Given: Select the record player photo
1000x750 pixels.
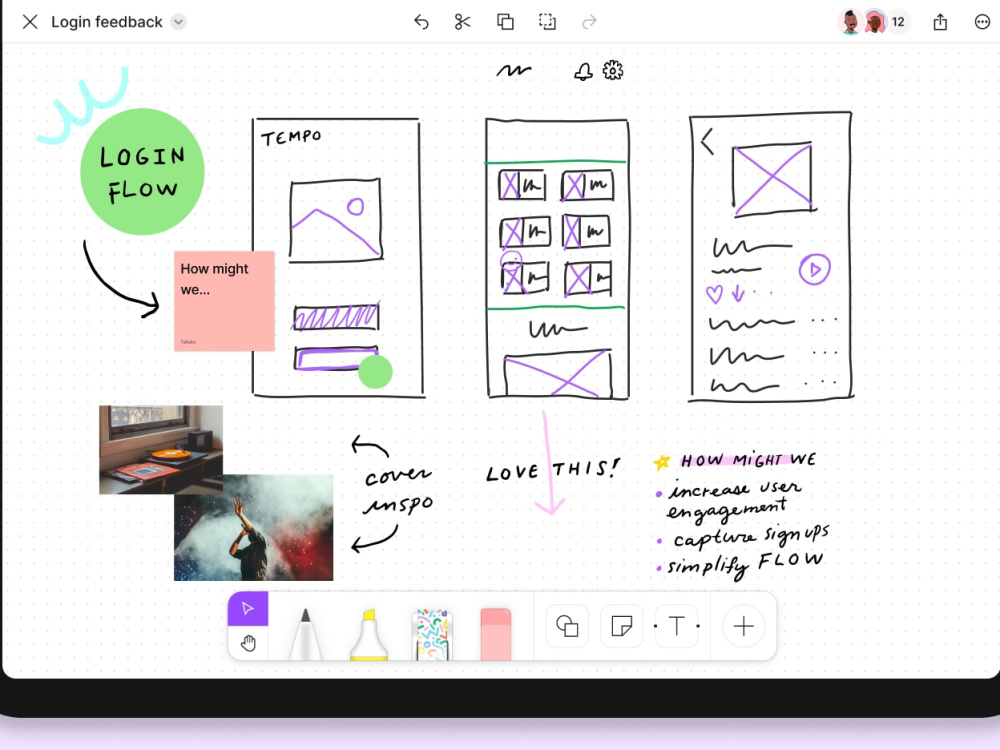Looking at the screenshot, I should (x=161, y=450).
